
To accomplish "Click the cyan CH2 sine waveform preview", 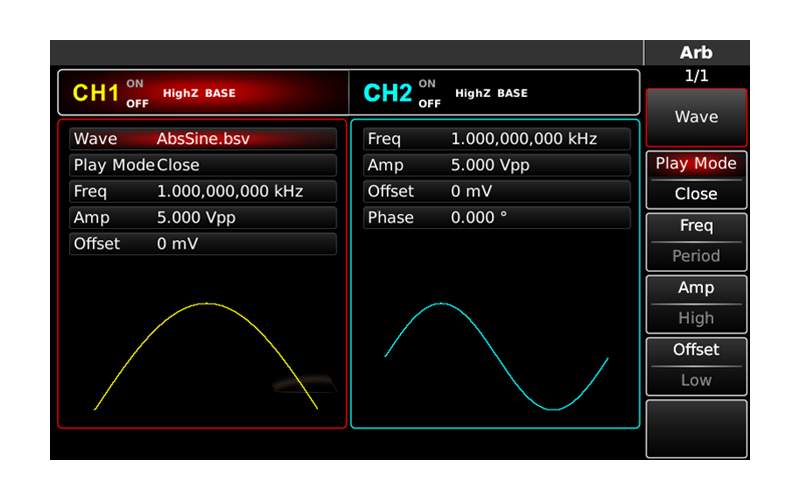I will pos(496,356).
